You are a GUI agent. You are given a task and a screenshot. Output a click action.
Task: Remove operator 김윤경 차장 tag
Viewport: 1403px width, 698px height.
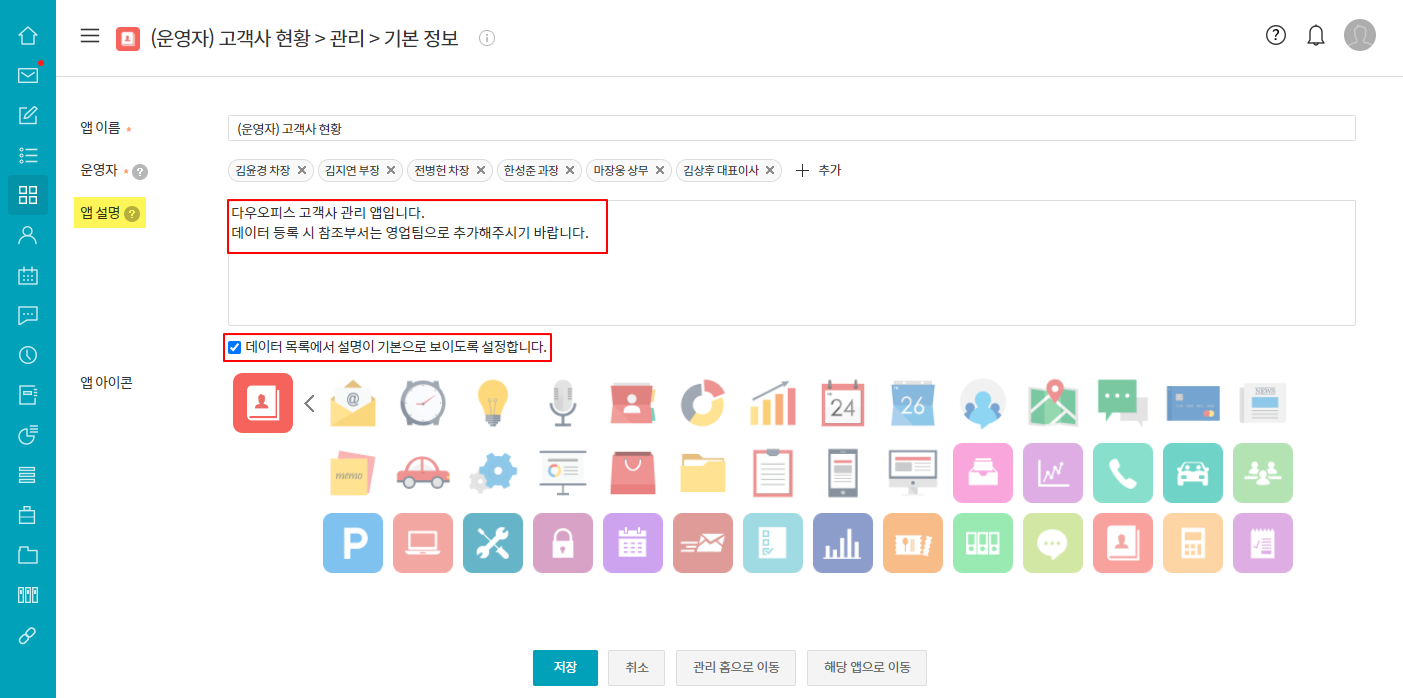click(x=302, y=170)
